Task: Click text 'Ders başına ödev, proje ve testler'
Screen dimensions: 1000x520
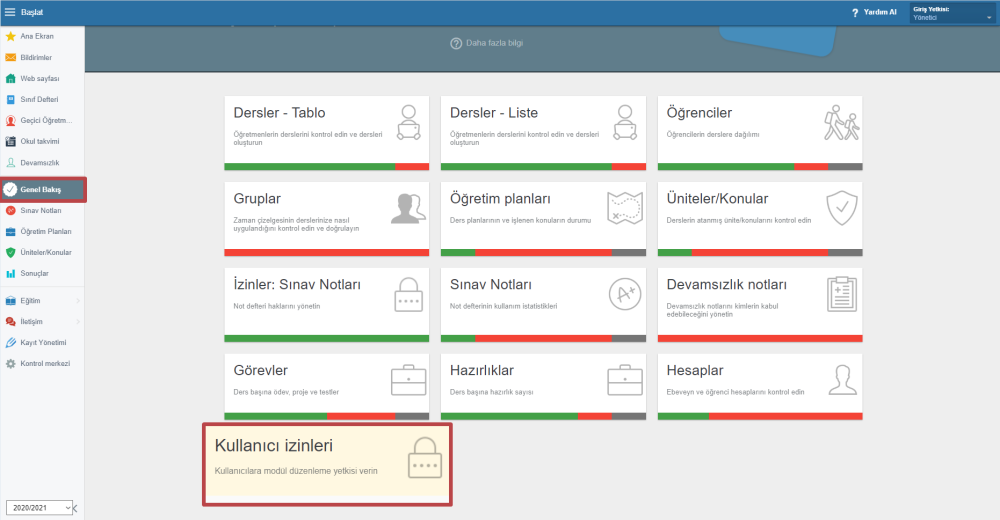Action: (x=286, y=392)
